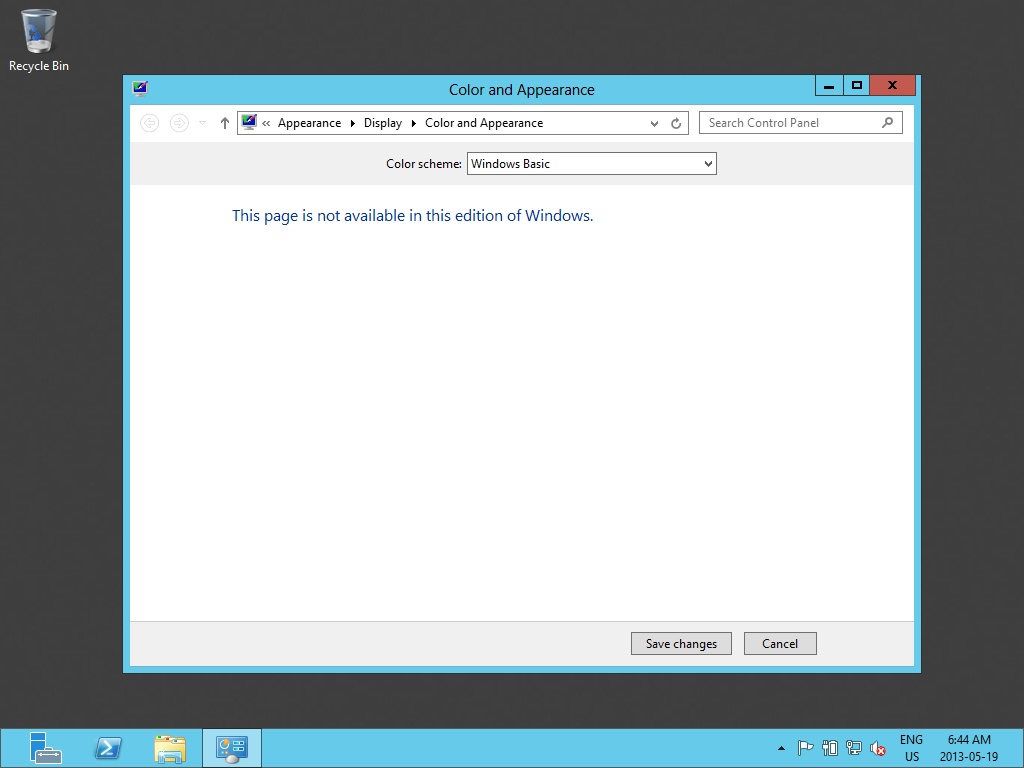1024x768 pixels.
Task: Select the Control Panel taskbar button
Action: pyautogui.click(x=232, y=748)
